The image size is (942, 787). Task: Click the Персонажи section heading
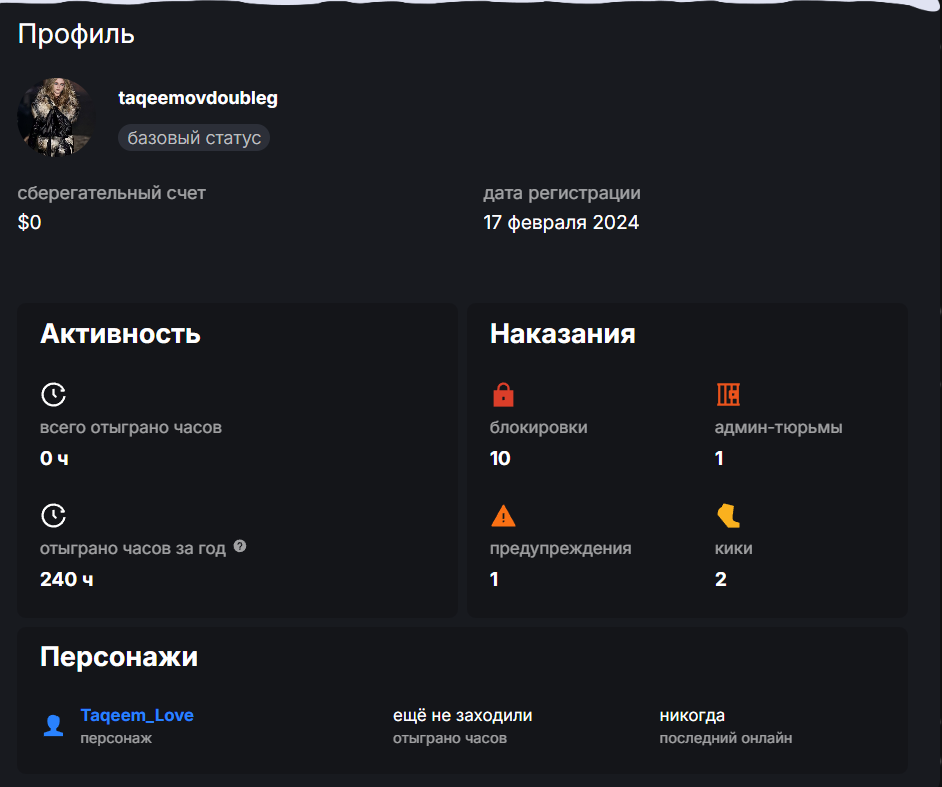point(119,657)
